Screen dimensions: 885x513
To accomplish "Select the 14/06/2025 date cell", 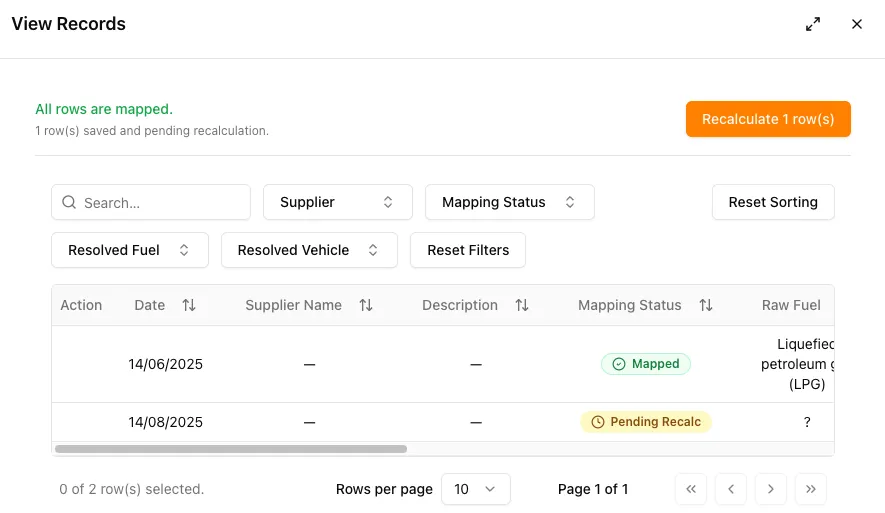I will [x=165, y=364].
